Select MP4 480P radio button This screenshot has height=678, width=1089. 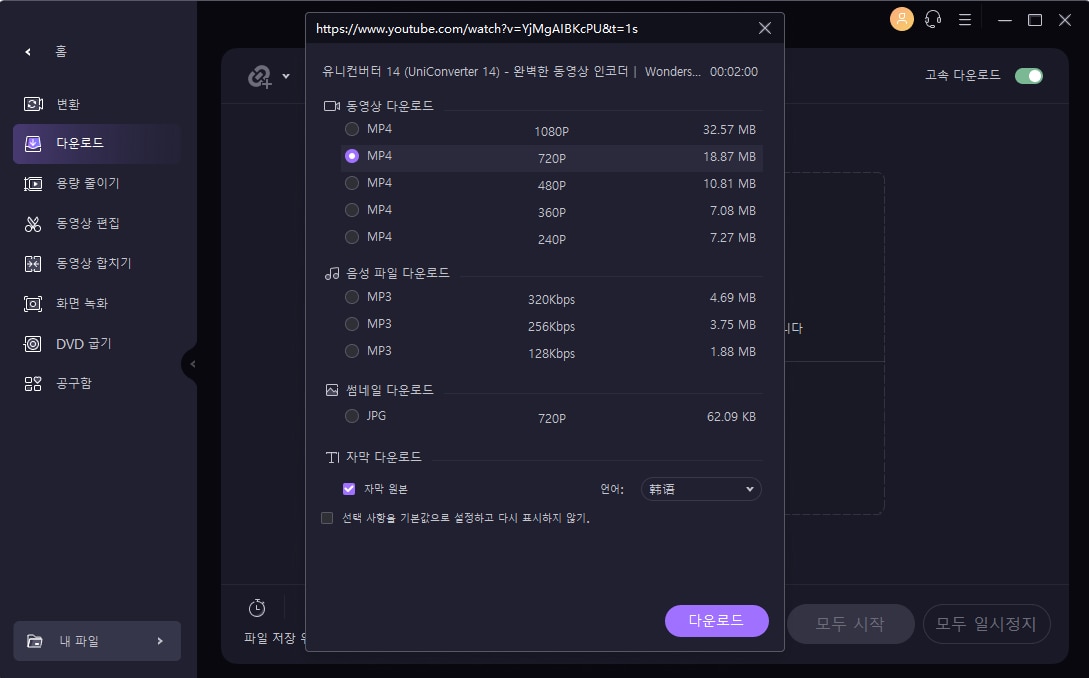click(352, 183)
